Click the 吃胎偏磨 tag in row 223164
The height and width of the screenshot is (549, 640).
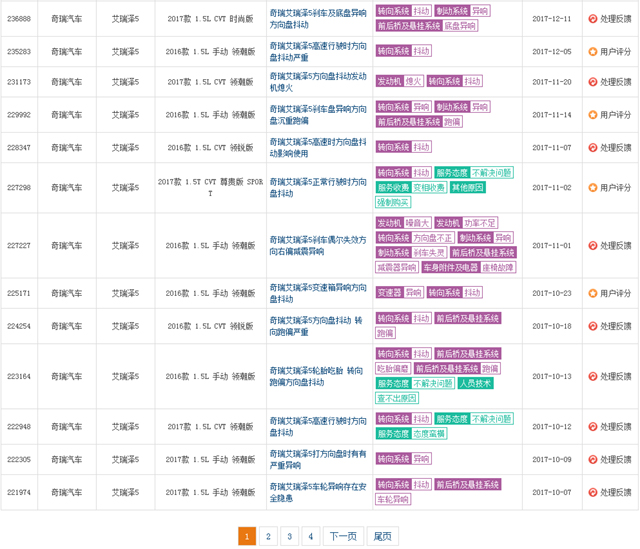[x=393, y=369]
